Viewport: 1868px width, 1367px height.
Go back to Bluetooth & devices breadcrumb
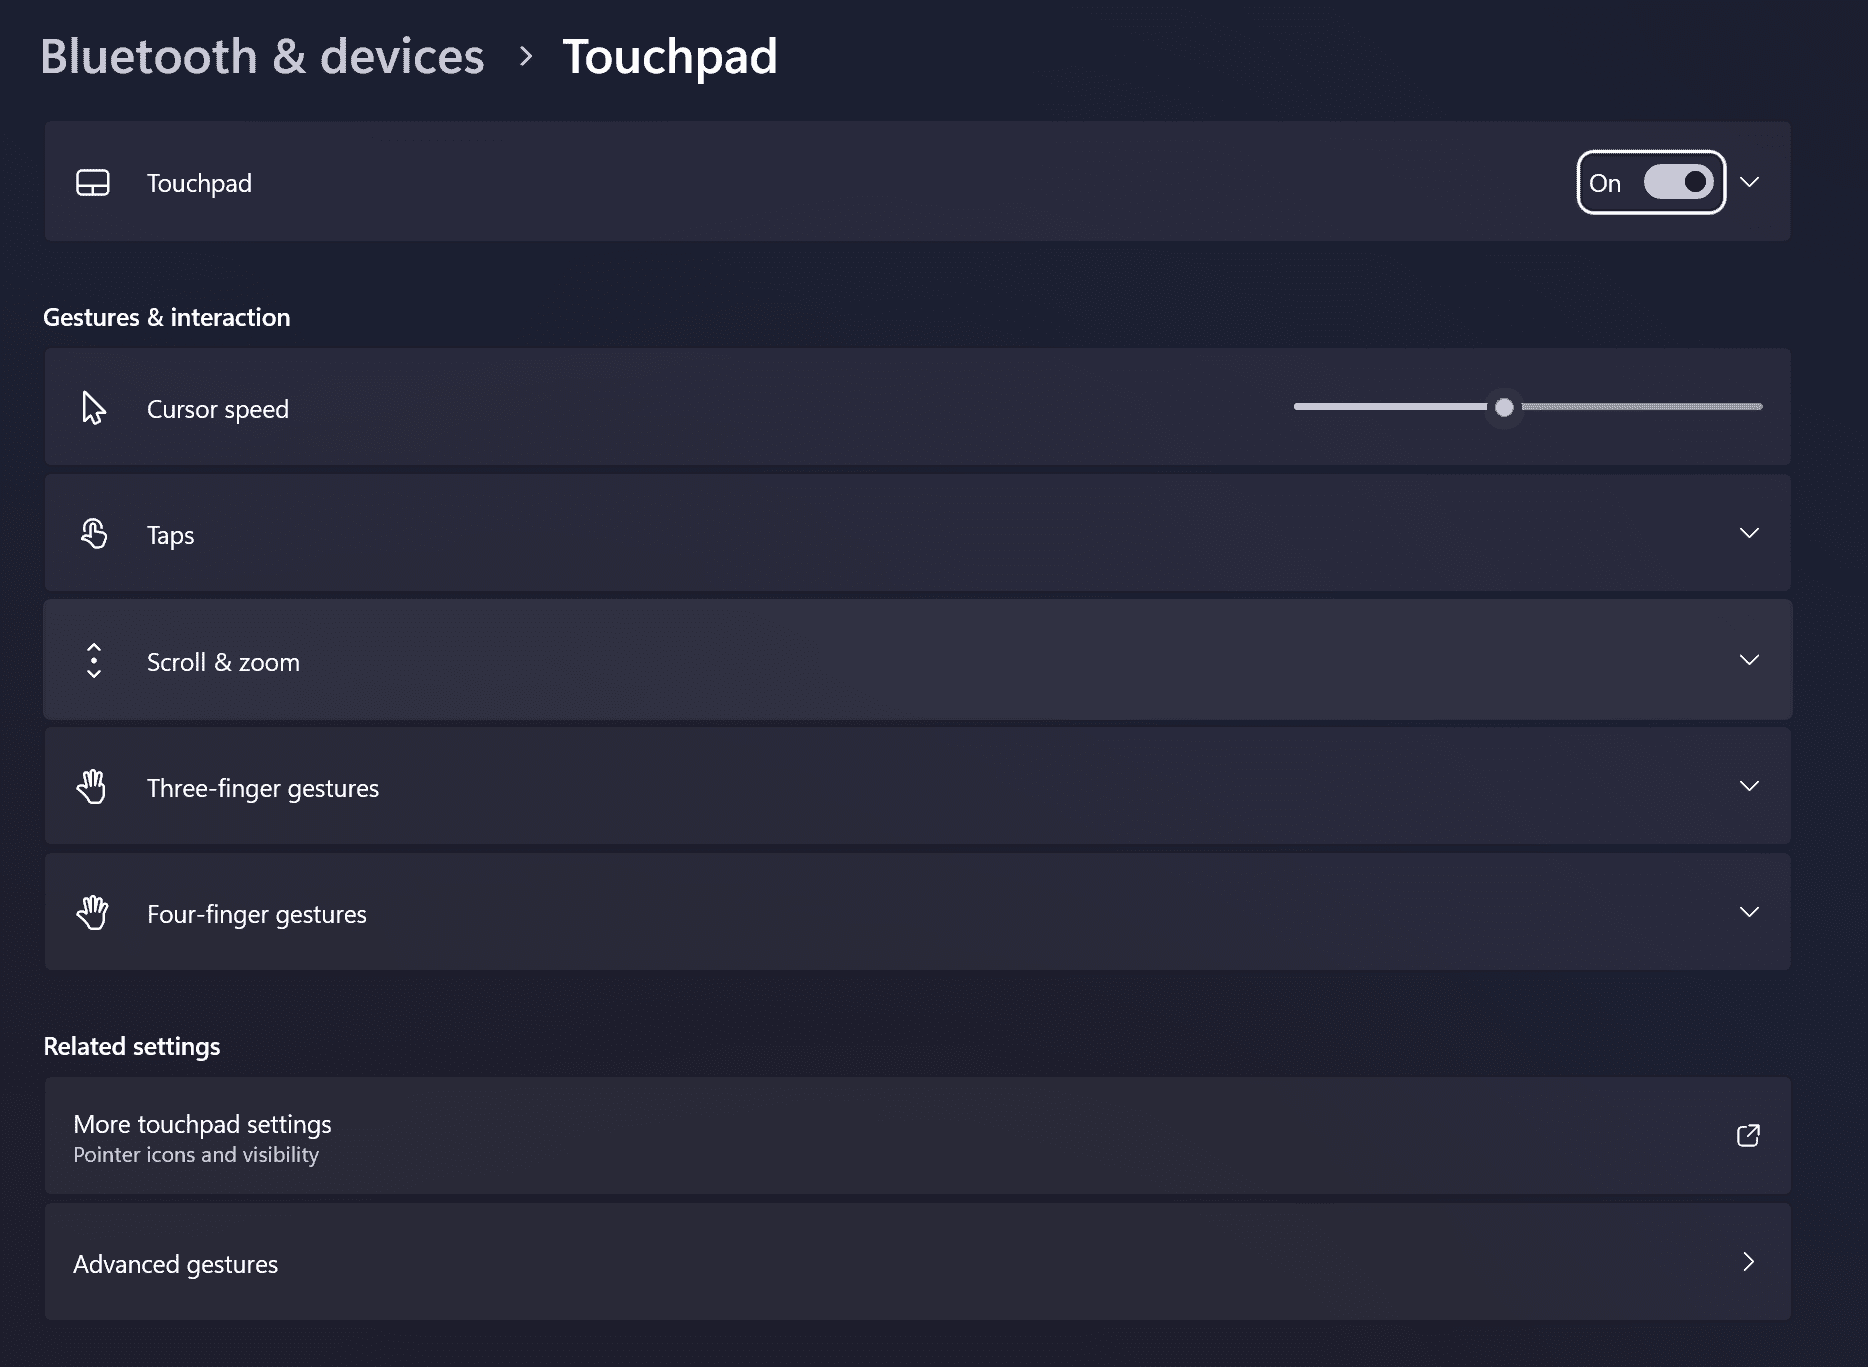[262, 56]
